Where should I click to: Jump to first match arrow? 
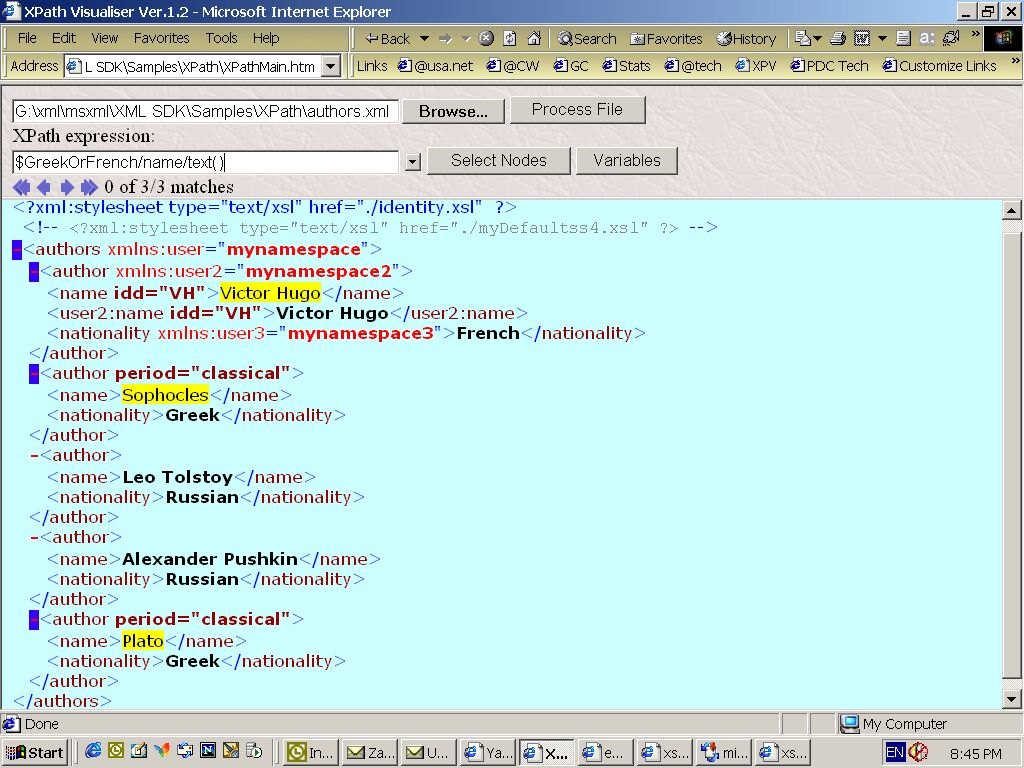click(21, 187)
